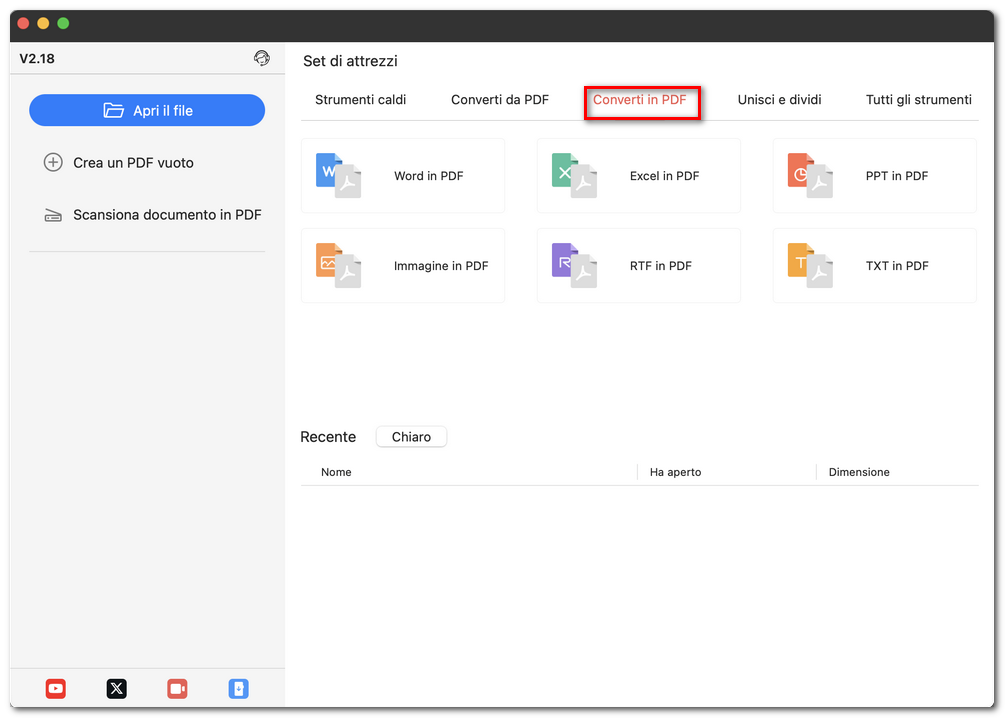Screen dimensions: 1005x718
Task: Open the Immagine in PDF tool
Action: tap(403, 265)
